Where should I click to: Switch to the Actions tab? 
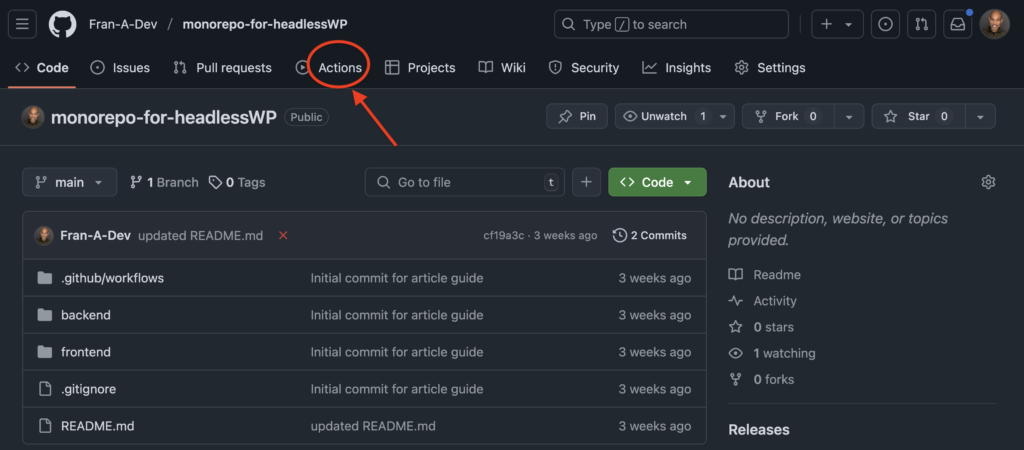click(x=339, y=68)
